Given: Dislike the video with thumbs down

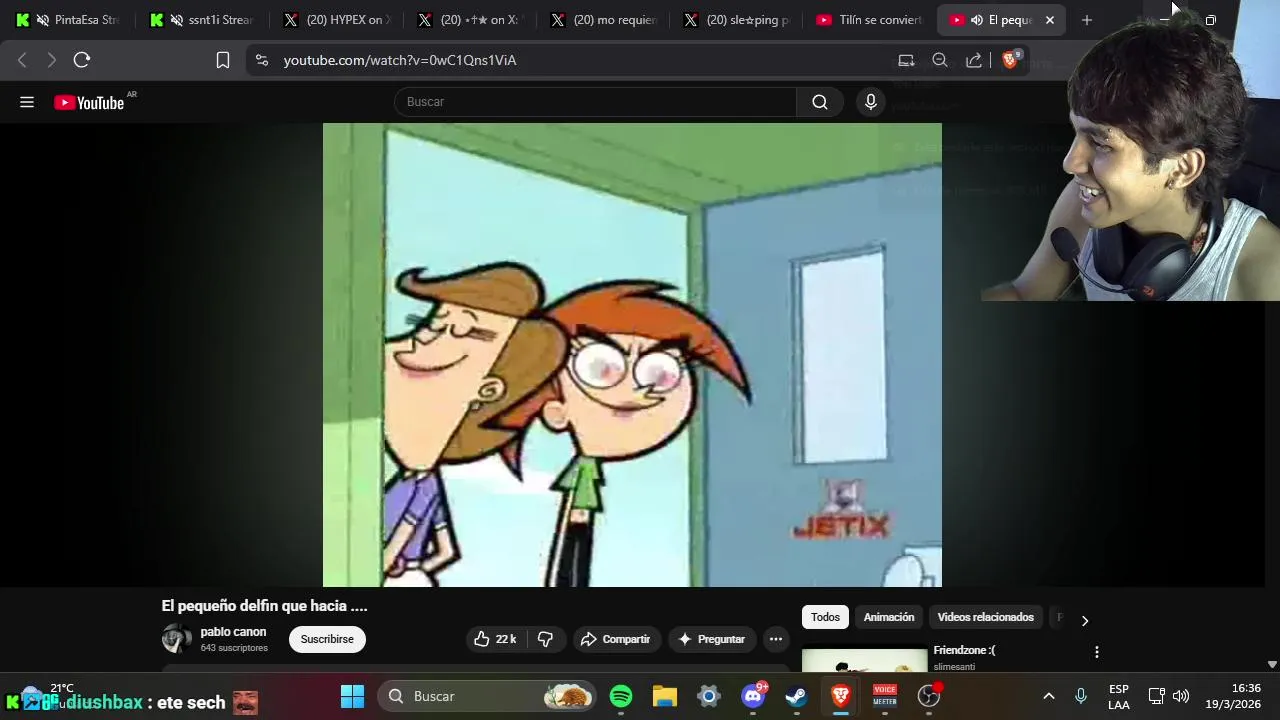Looking at the screenshot, I should 546,639.
